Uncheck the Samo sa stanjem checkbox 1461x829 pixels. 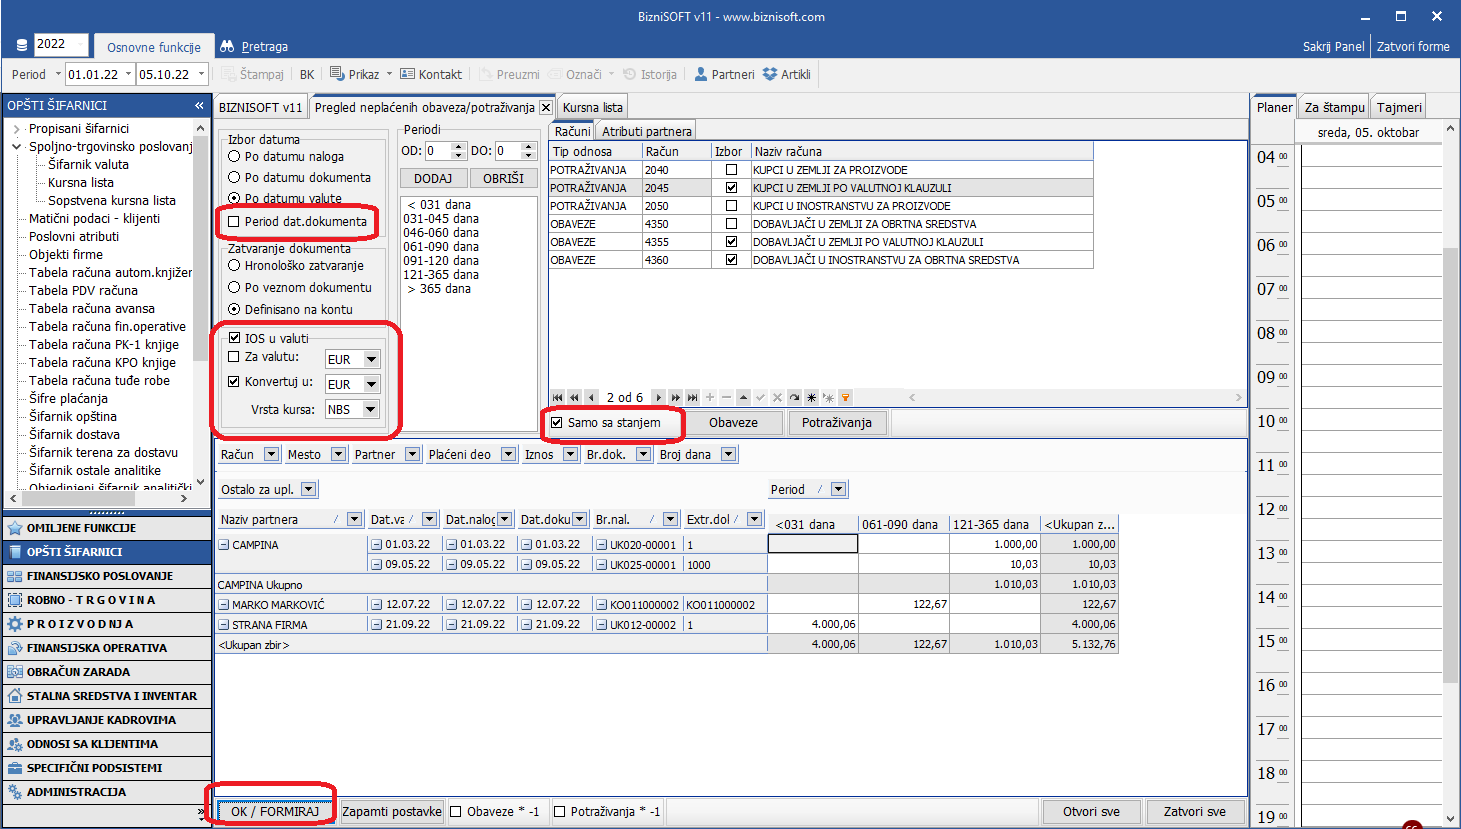[x=557, y=423]
